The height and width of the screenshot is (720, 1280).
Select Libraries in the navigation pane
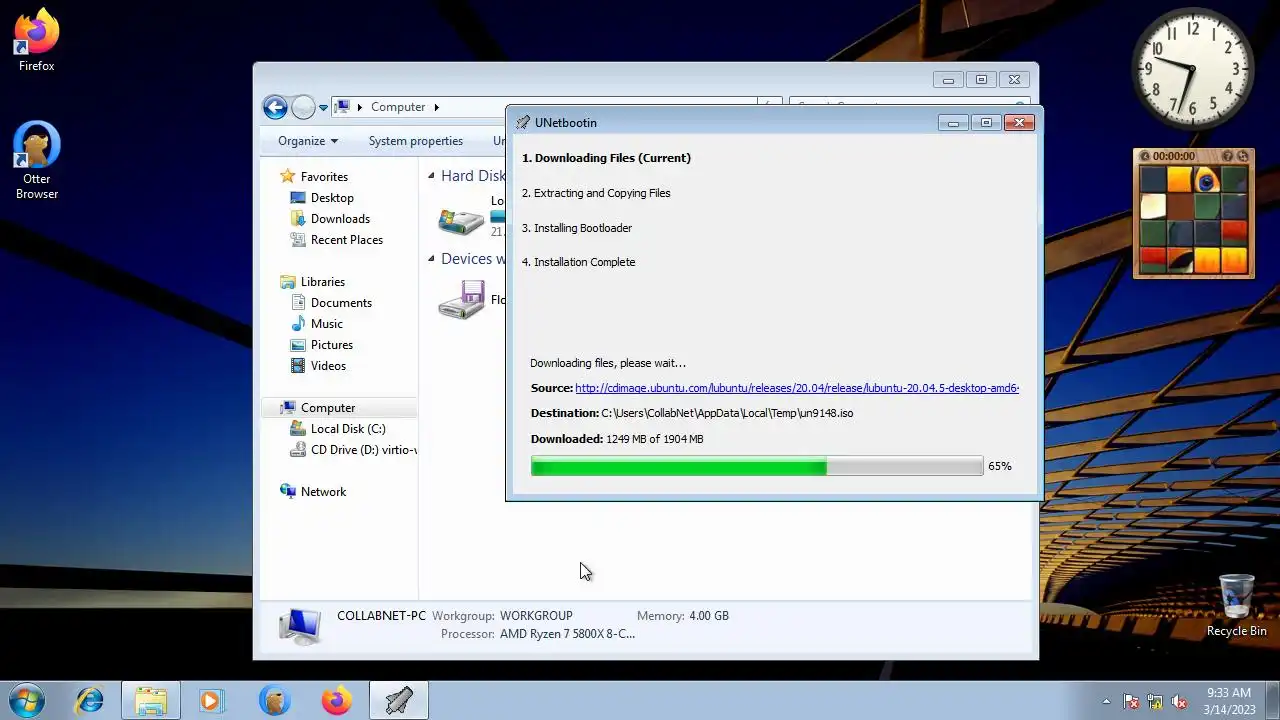[323, 282]
